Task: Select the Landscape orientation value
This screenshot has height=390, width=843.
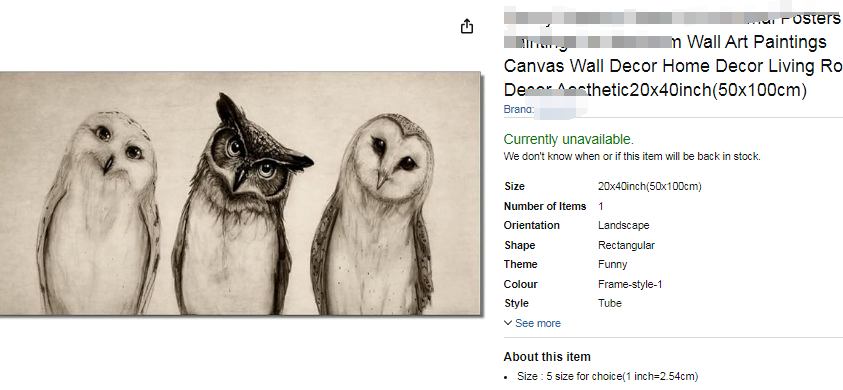Action: coord(624,225)
